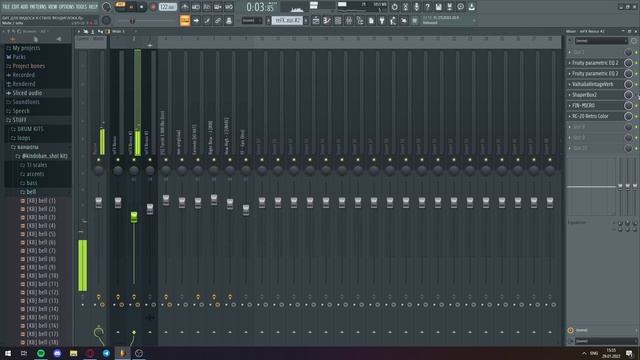Expand FIN-MICRO effect slot arrow

pos(570,105)
